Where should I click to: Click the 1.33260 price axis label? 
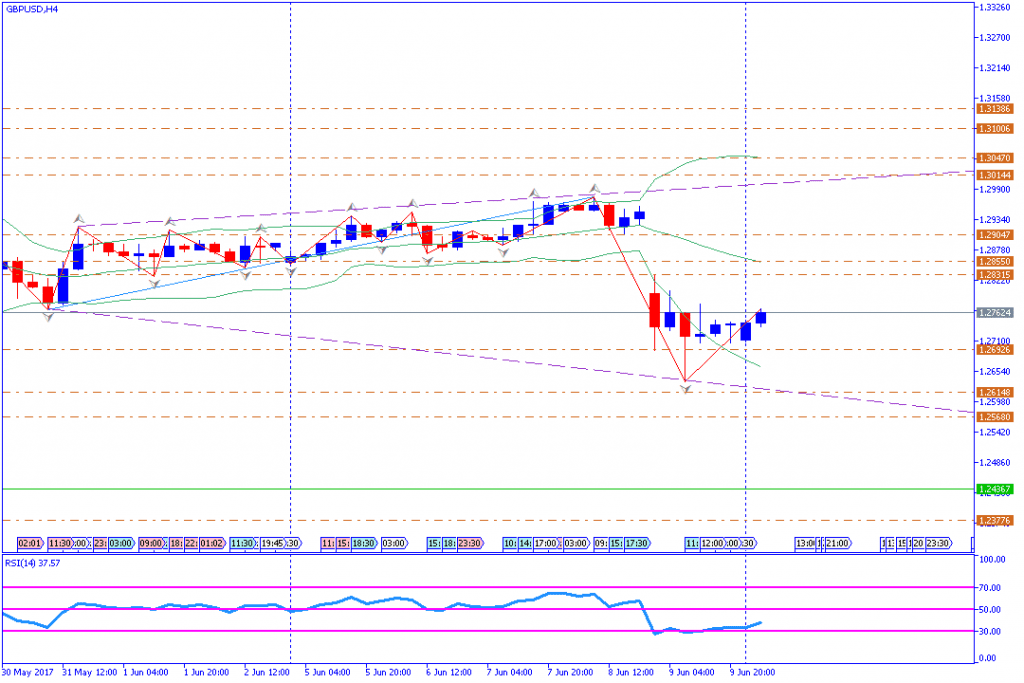993,7
